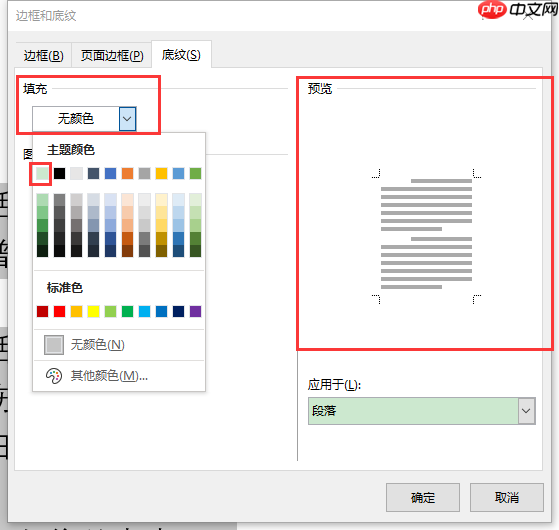
Task: Select yellow standard color
Action: 93,312
